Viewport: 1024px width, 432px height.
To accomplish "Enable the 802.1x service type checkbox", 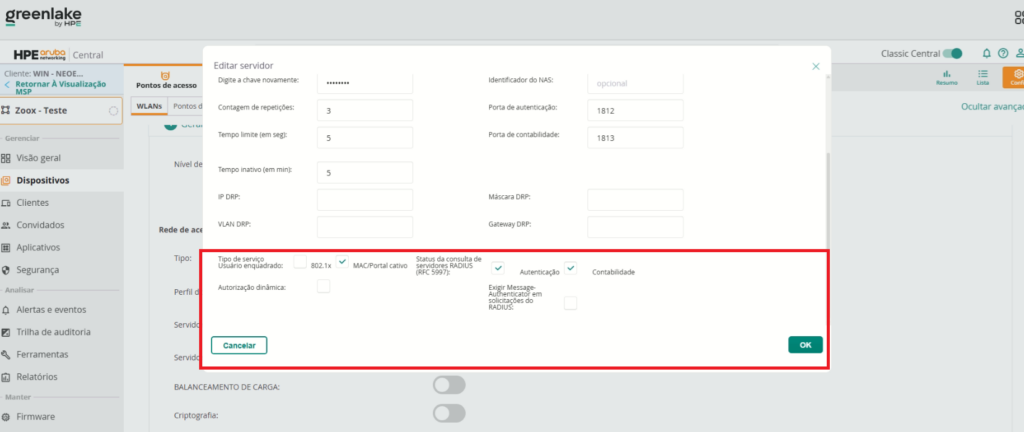I will [x=300, y=262].
